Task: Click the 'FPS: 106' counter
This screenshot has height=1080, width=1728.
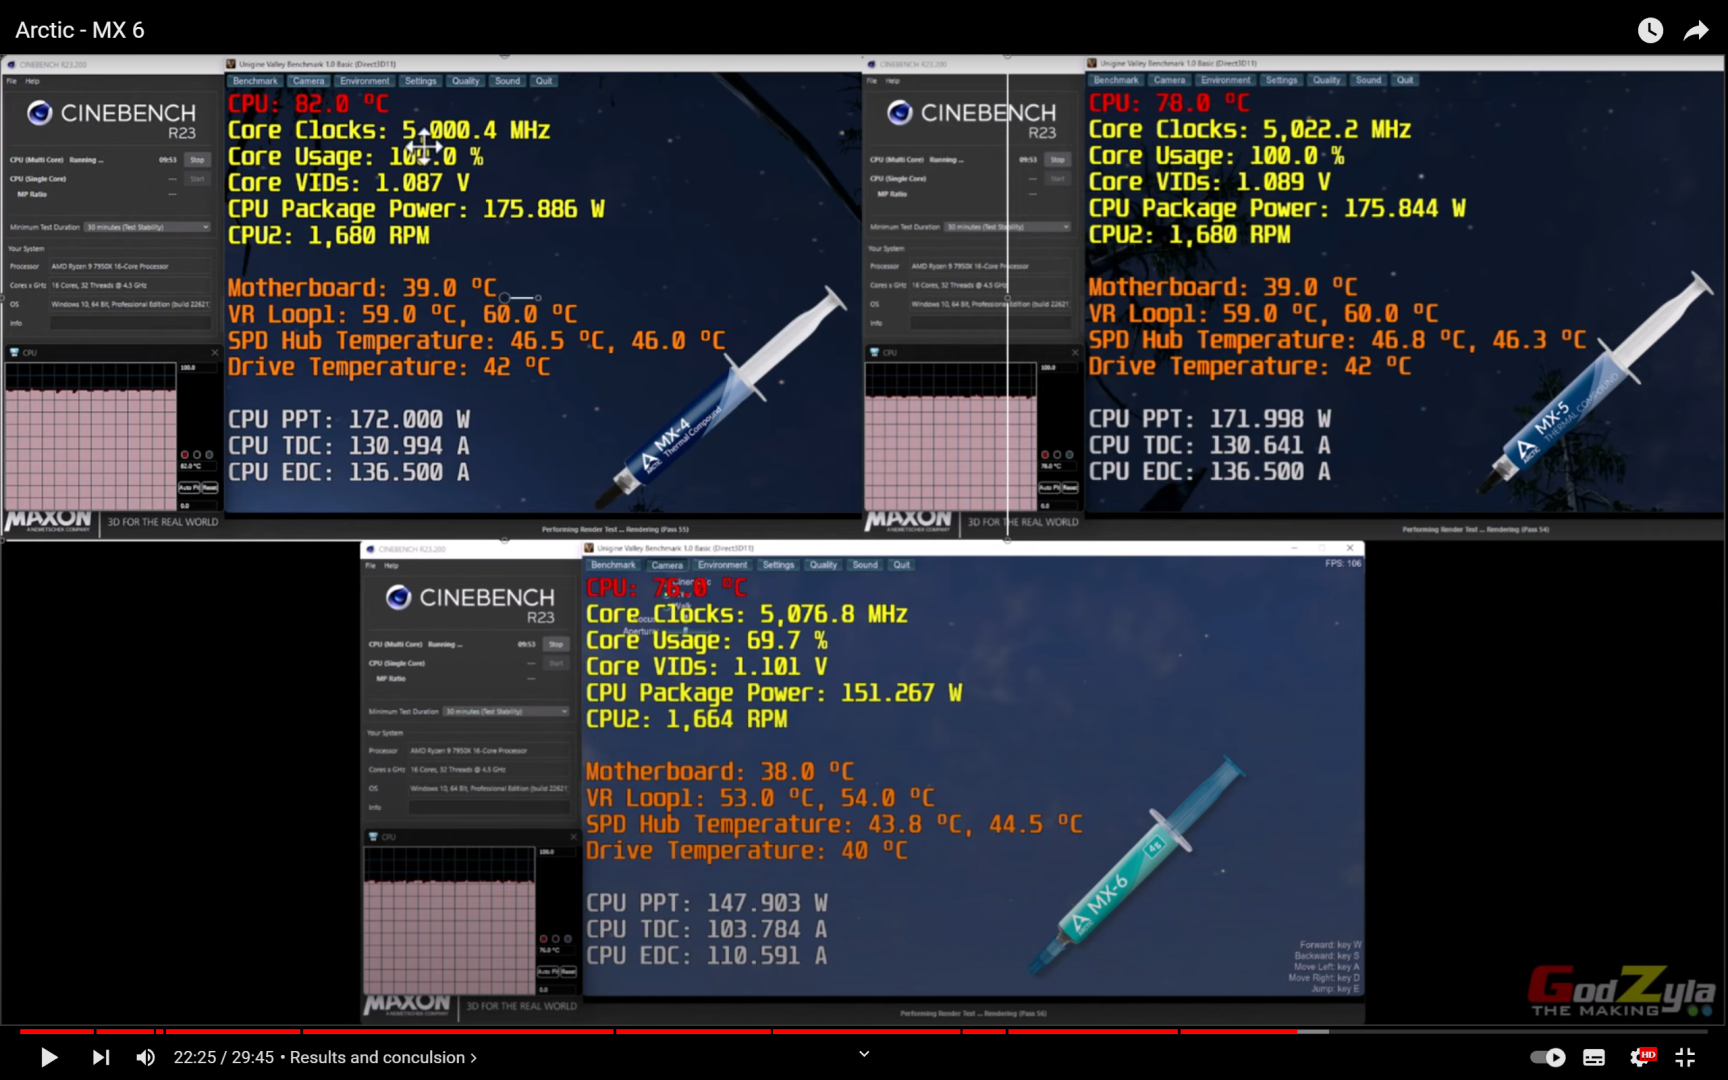Action: 1343,564
